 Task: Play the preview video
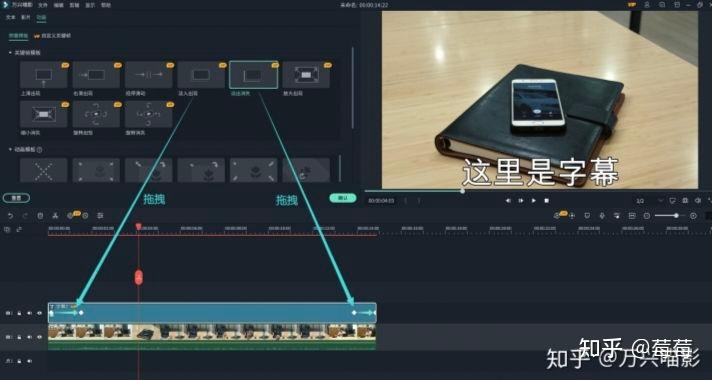[x=534, y=200]
